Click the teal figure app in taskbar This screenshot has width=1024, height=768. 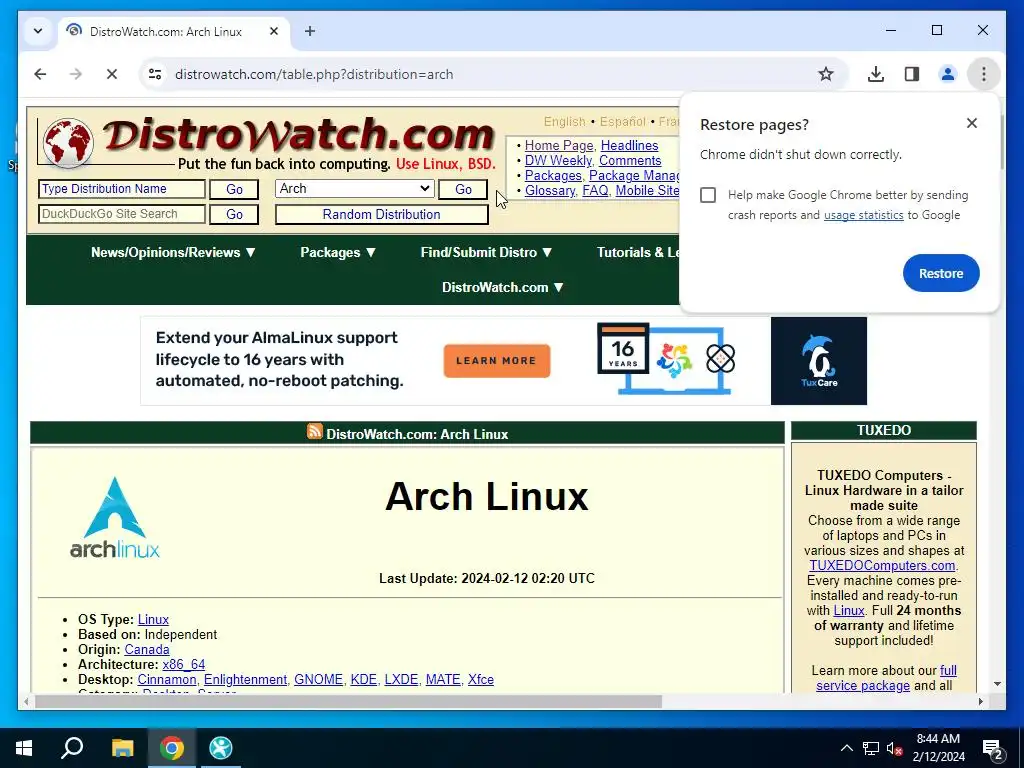221,748
